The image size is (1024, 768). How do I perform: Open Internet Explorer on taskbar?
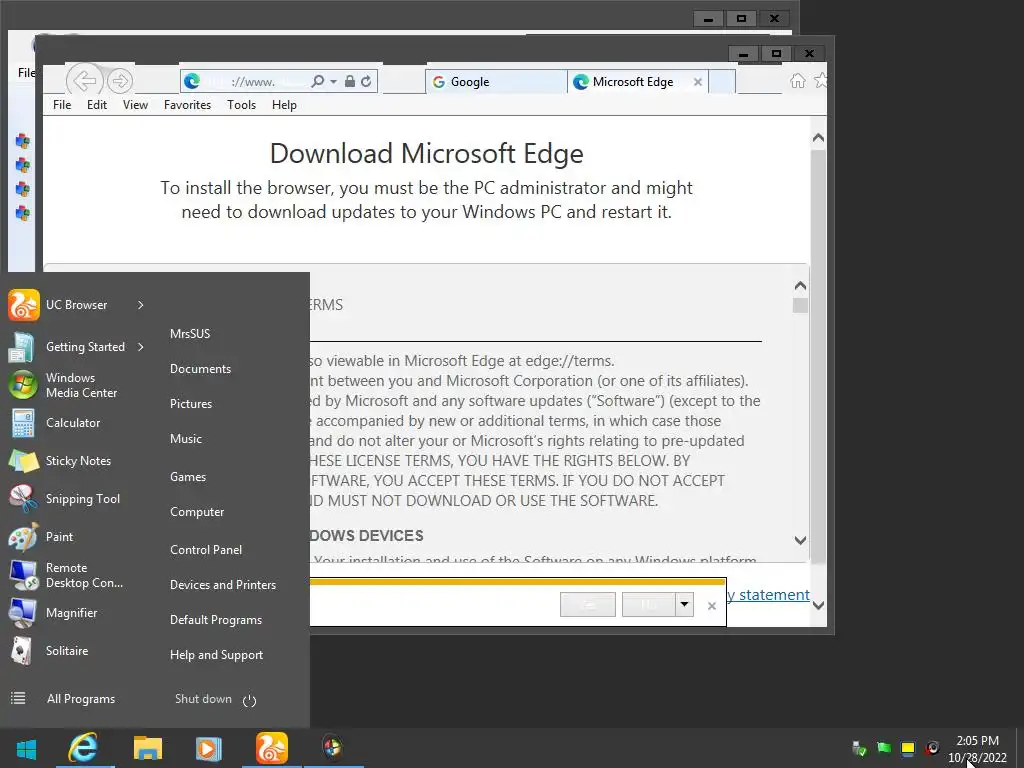tap(83, 748)
